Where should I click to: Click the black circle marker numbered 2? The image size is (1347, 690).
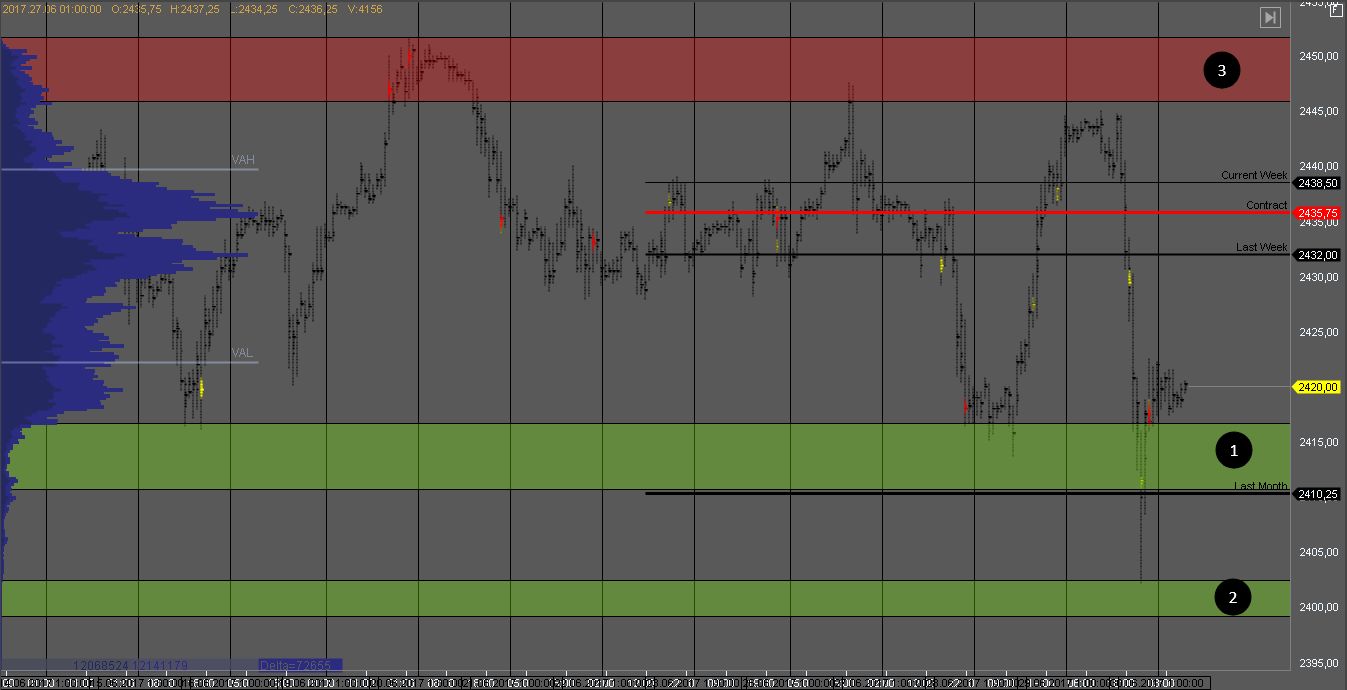click(x=1232, y=597)
